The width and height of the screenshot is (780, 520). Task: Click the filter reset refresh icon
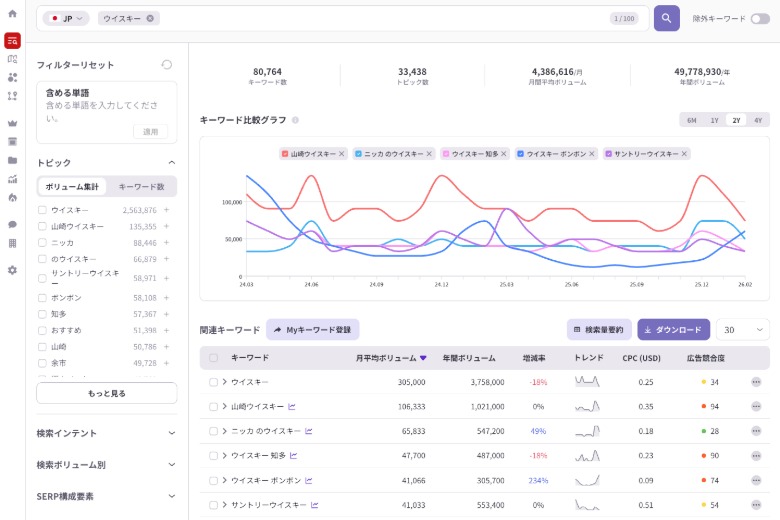pos(167,64)
